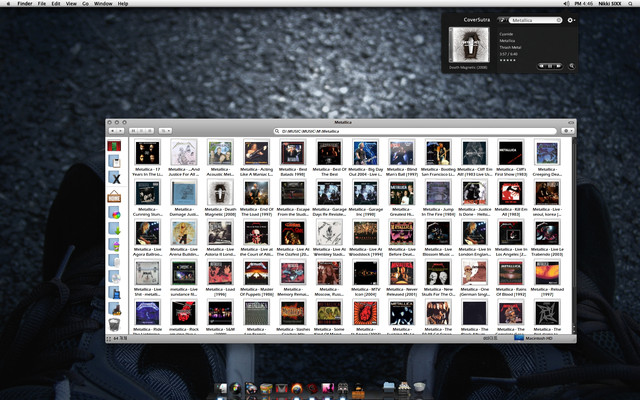Open the Finder icon in the Dock

point(222,388)
